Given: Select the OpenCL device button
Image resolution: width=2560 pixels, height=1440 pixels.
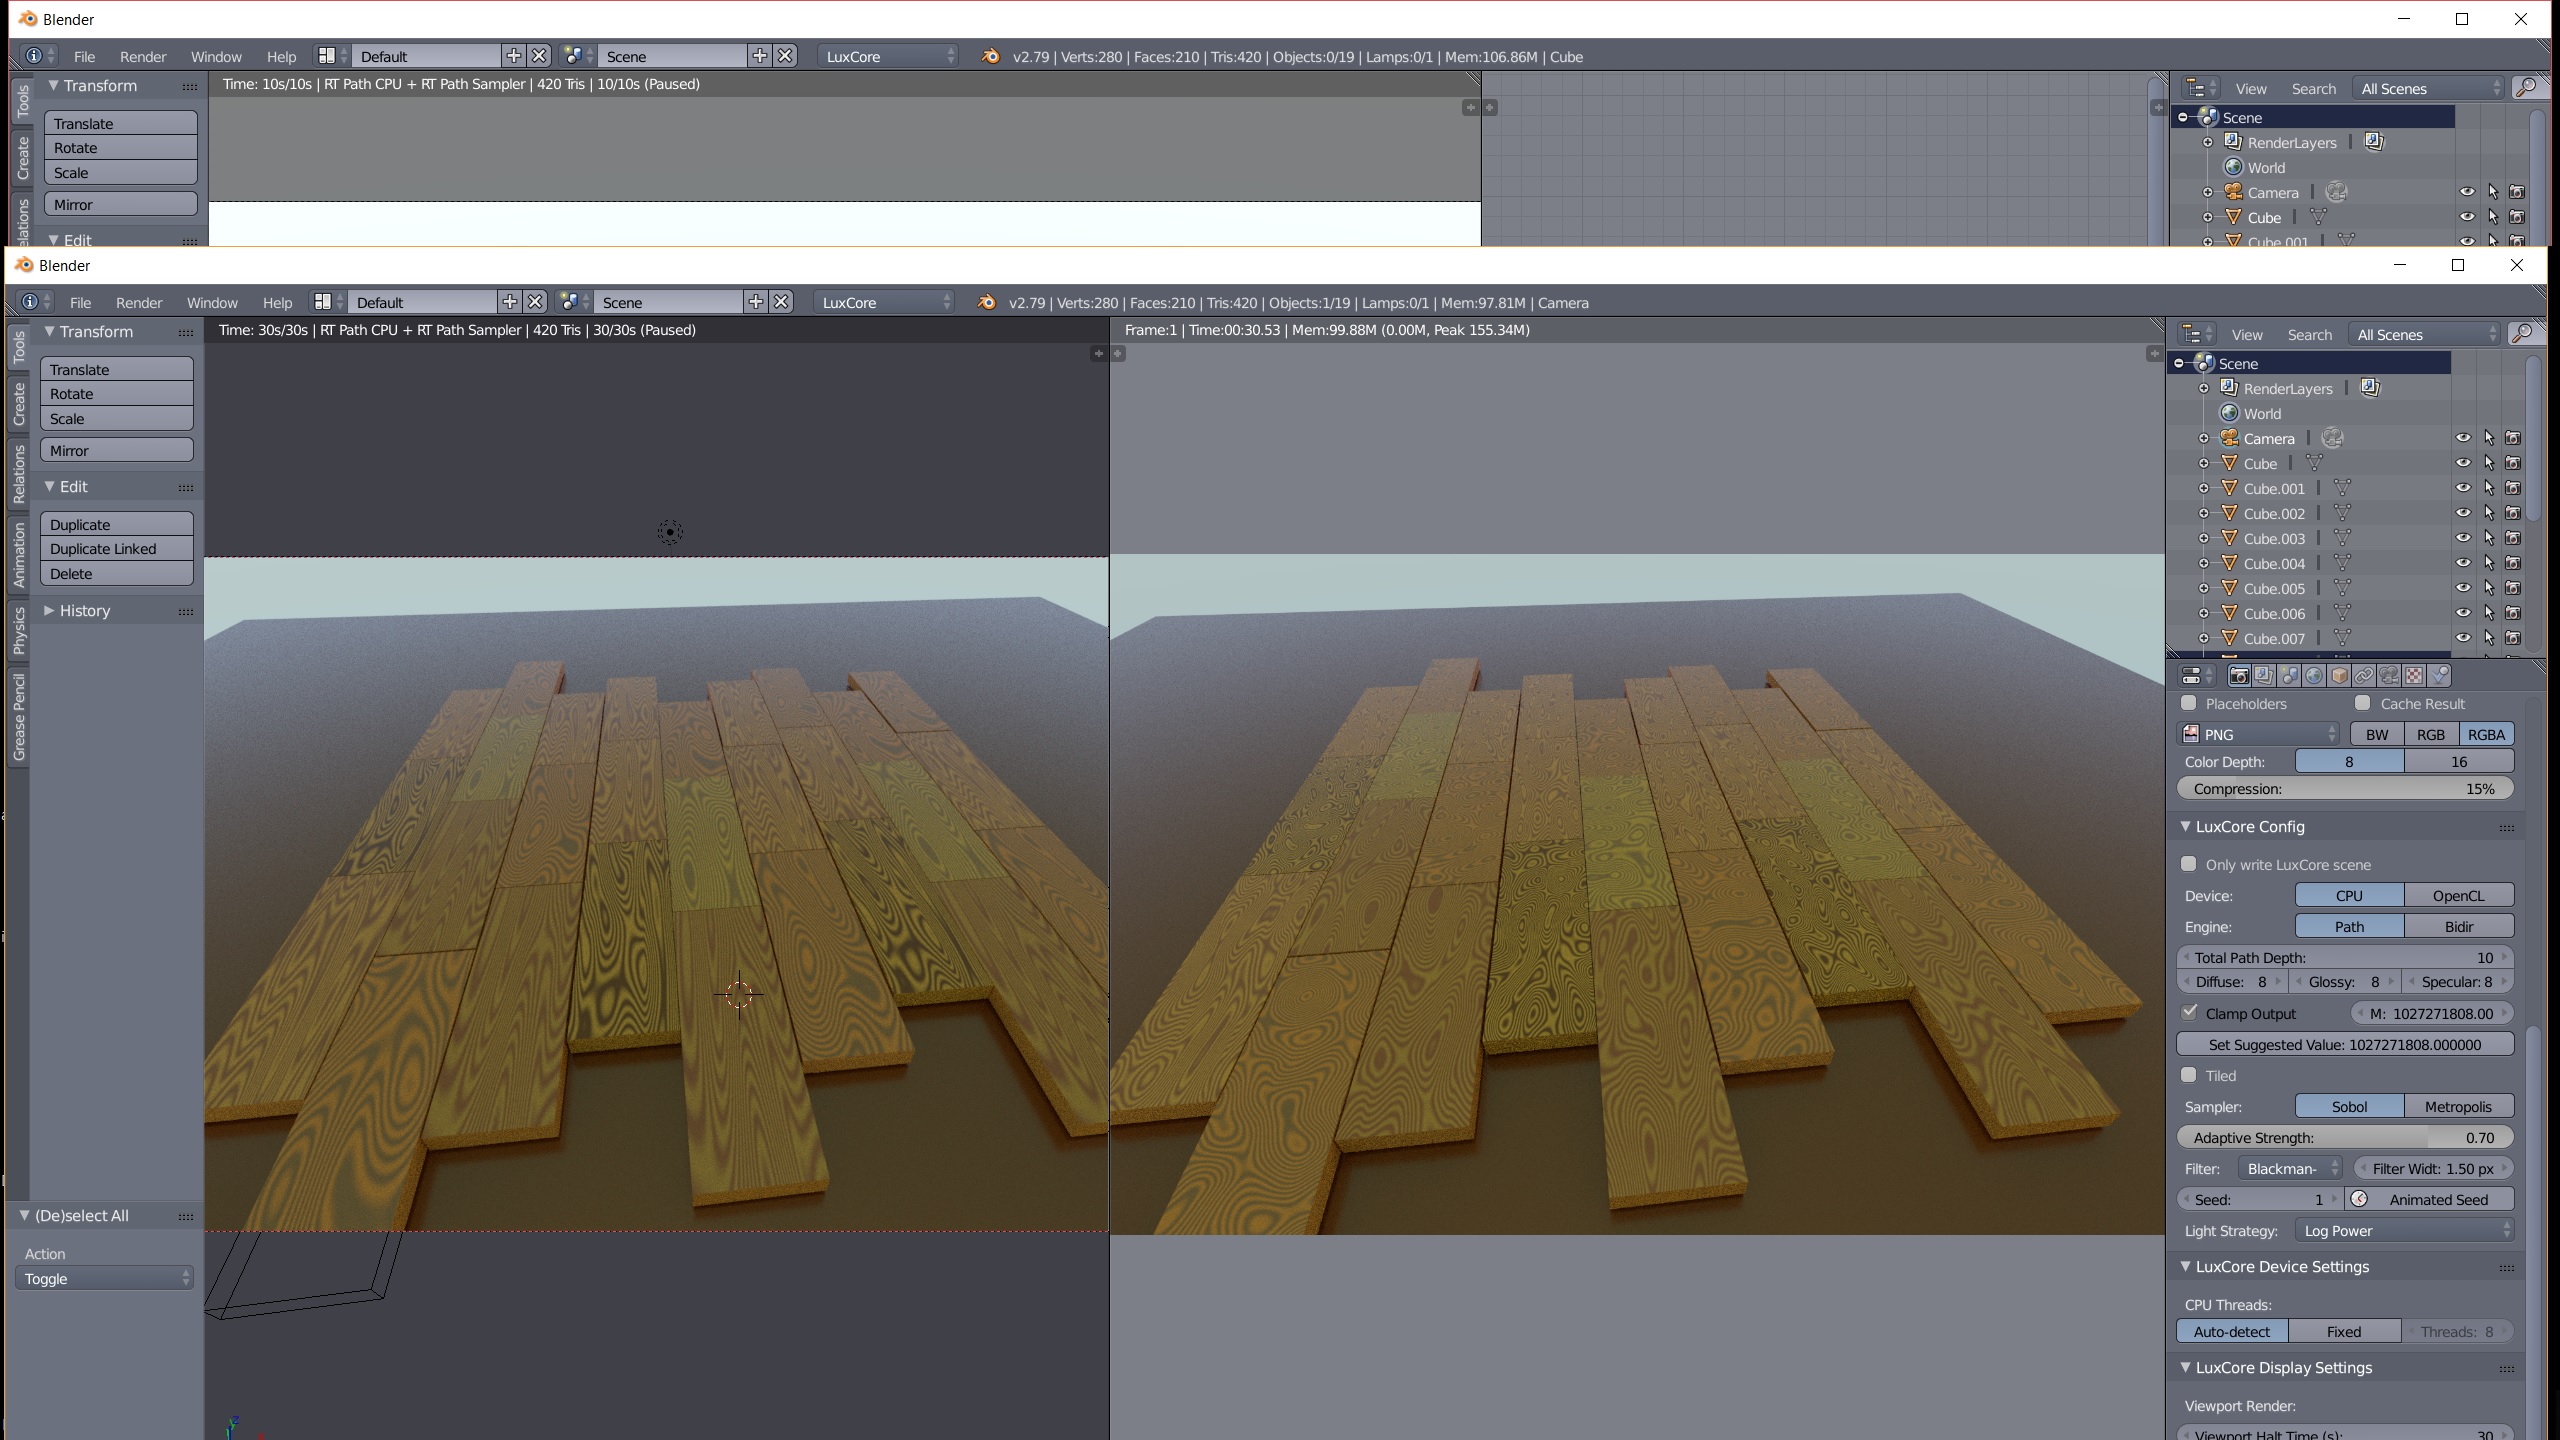Looking at the screenshot, I should (2458, 895).
